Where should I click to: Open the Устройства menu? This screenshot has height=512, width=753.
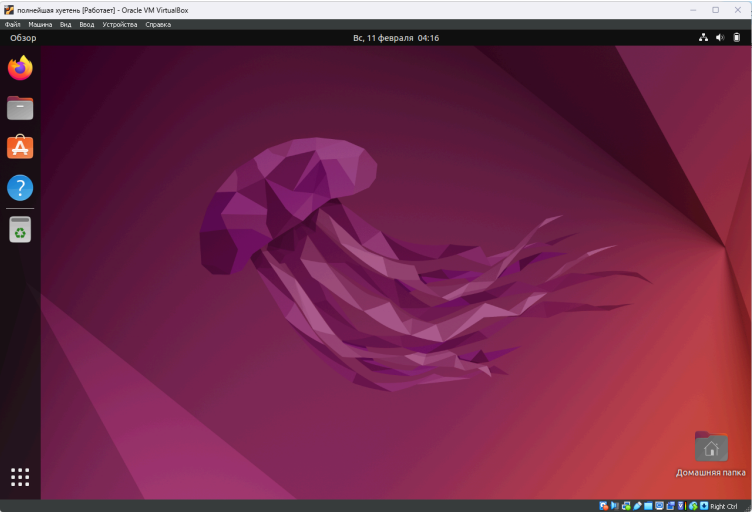coord(120,24)
